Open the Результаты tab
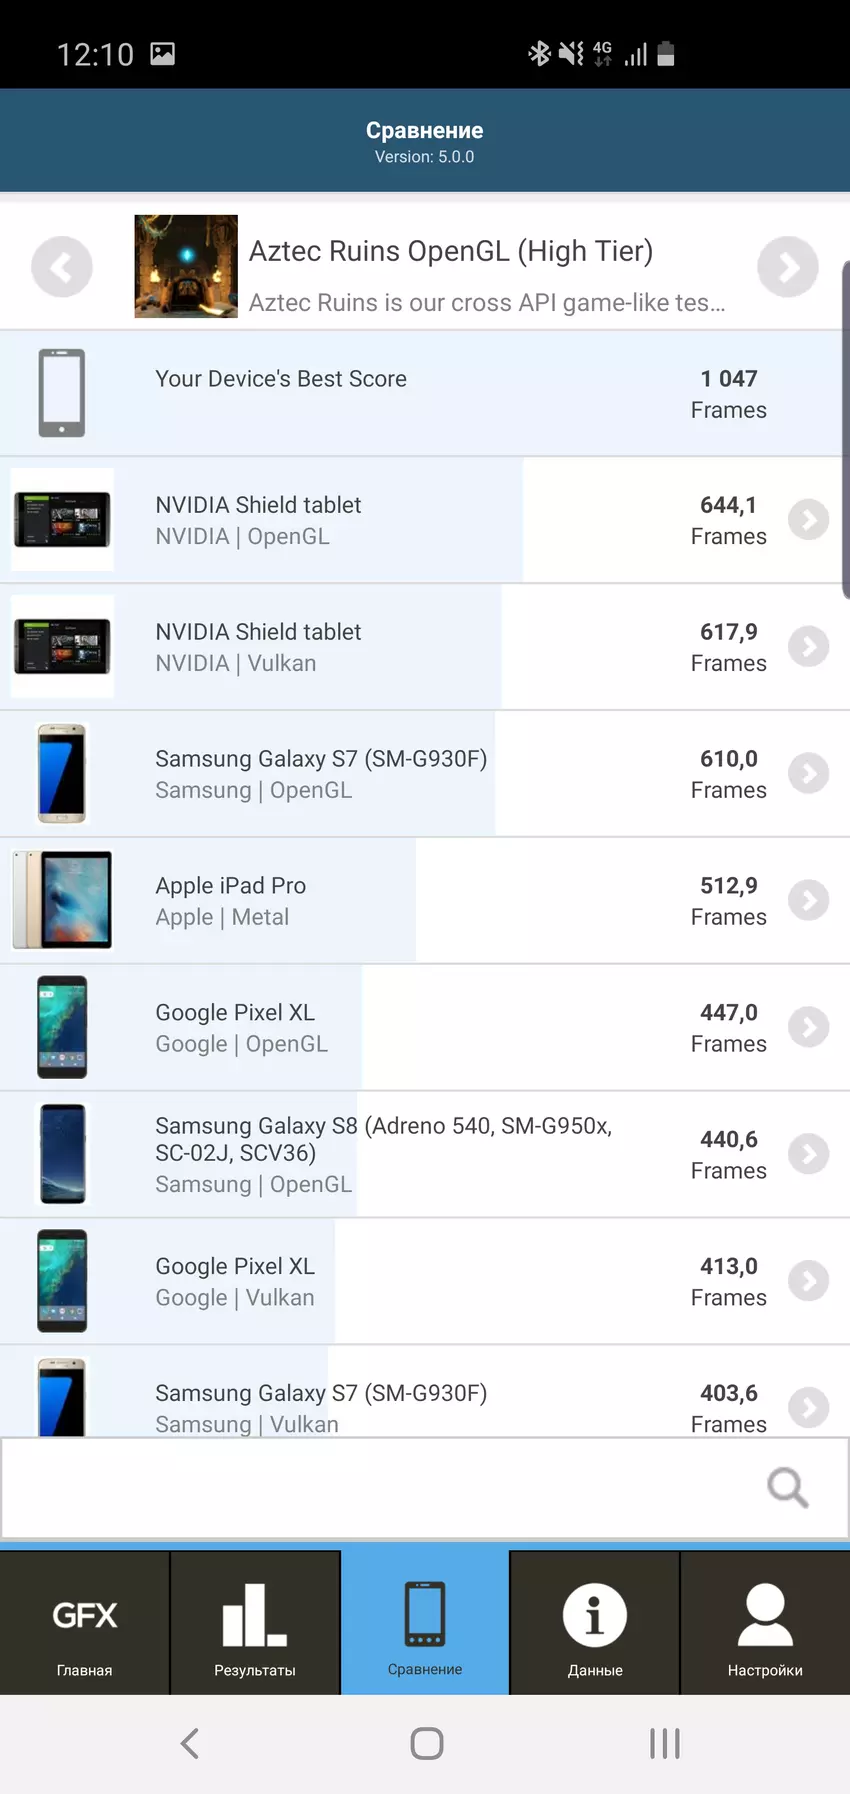 tap(255, 1623)
